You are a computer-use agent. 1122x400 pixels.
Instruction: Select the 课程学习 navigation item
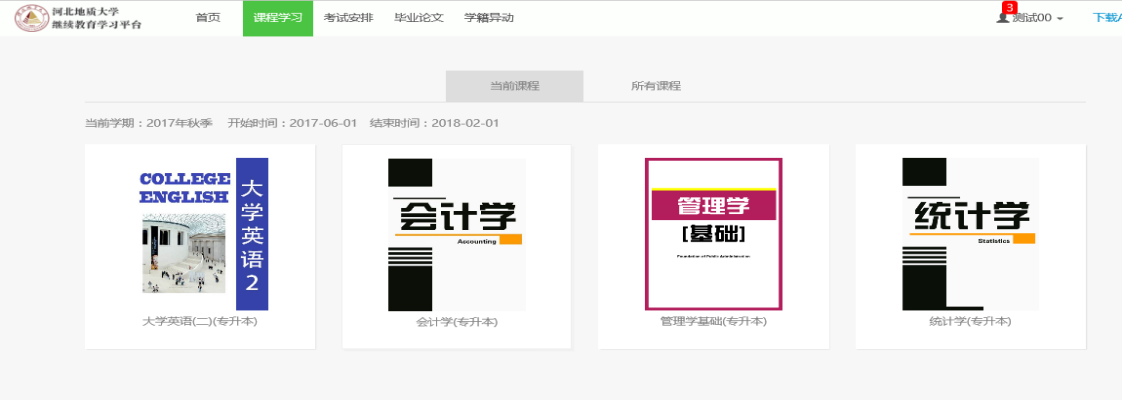coord(278,18)
